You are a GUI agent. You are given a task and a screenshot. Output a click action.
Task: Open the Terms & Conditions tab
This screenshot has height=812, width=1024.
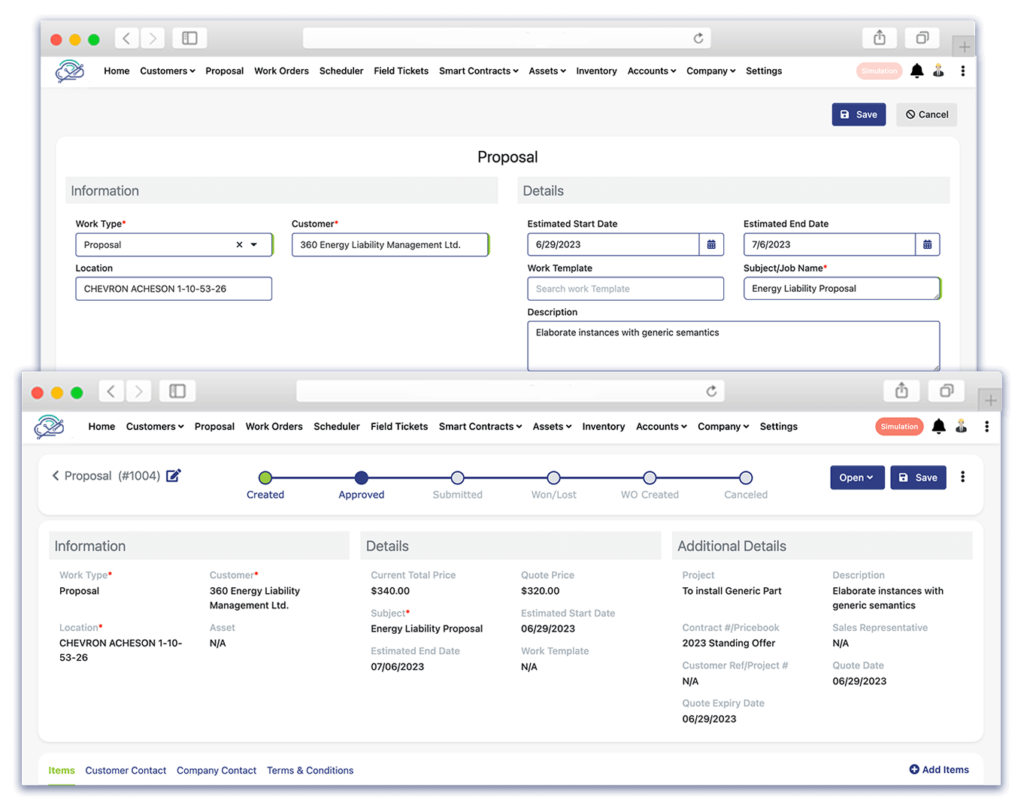point(310,770)
